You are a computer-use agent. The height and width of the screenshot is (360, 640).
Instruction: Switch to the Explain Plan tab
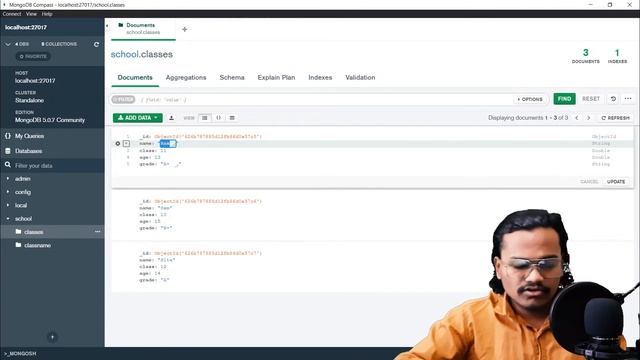tap(276, 78)
